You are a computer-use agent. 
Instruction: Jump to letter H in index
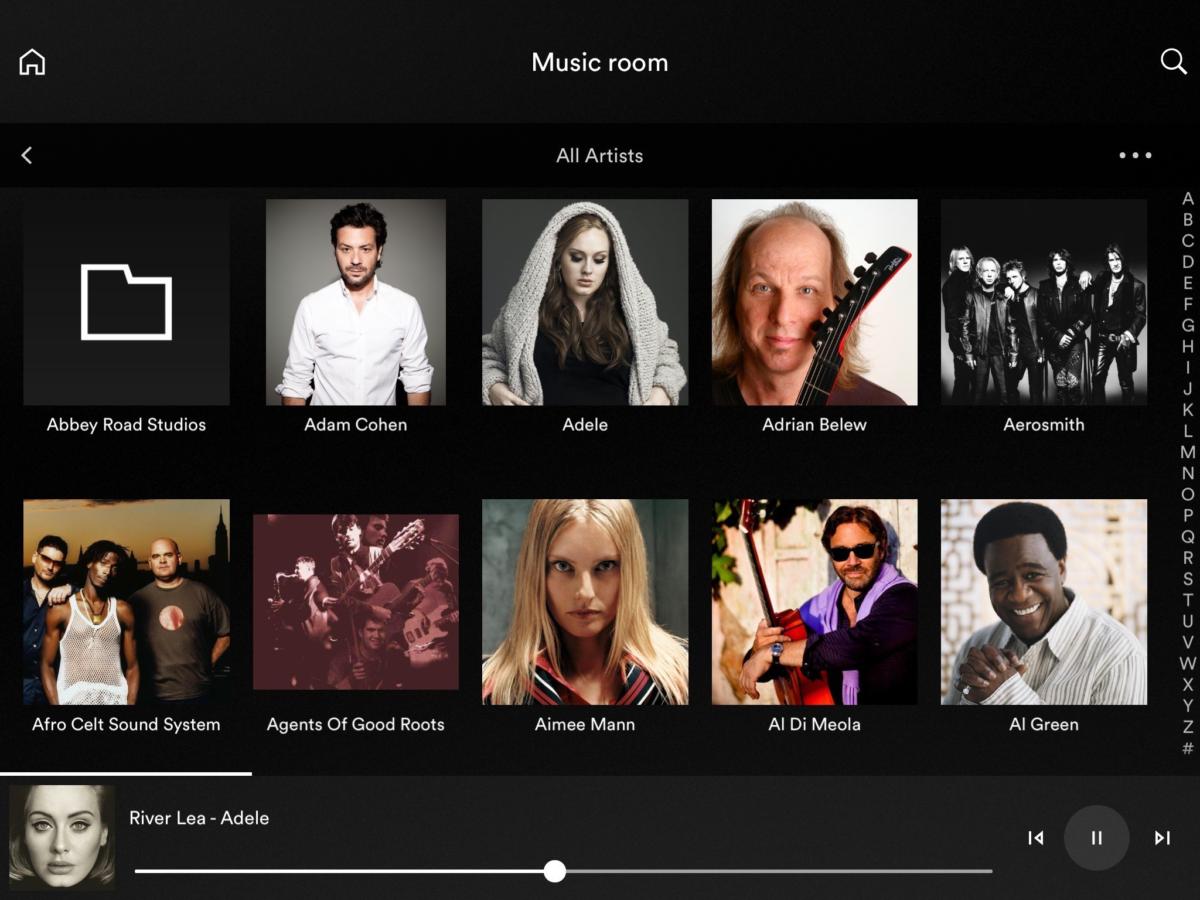point(1188,347)
